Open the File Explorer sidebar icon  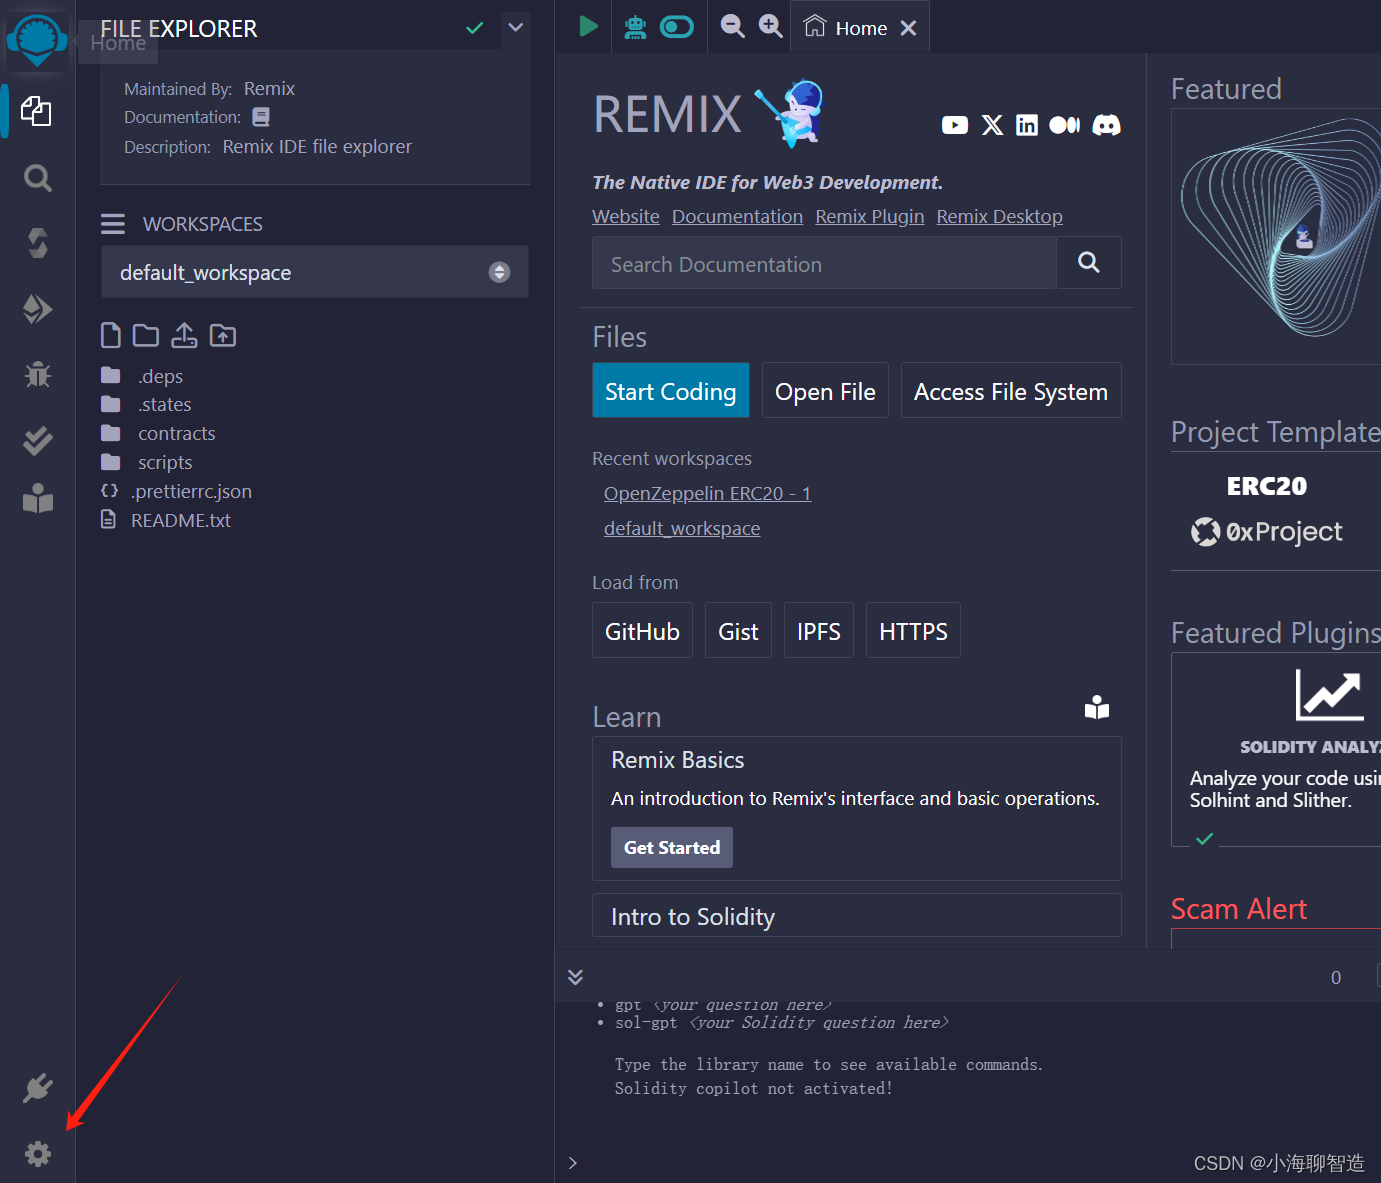[x=37, y=111]
